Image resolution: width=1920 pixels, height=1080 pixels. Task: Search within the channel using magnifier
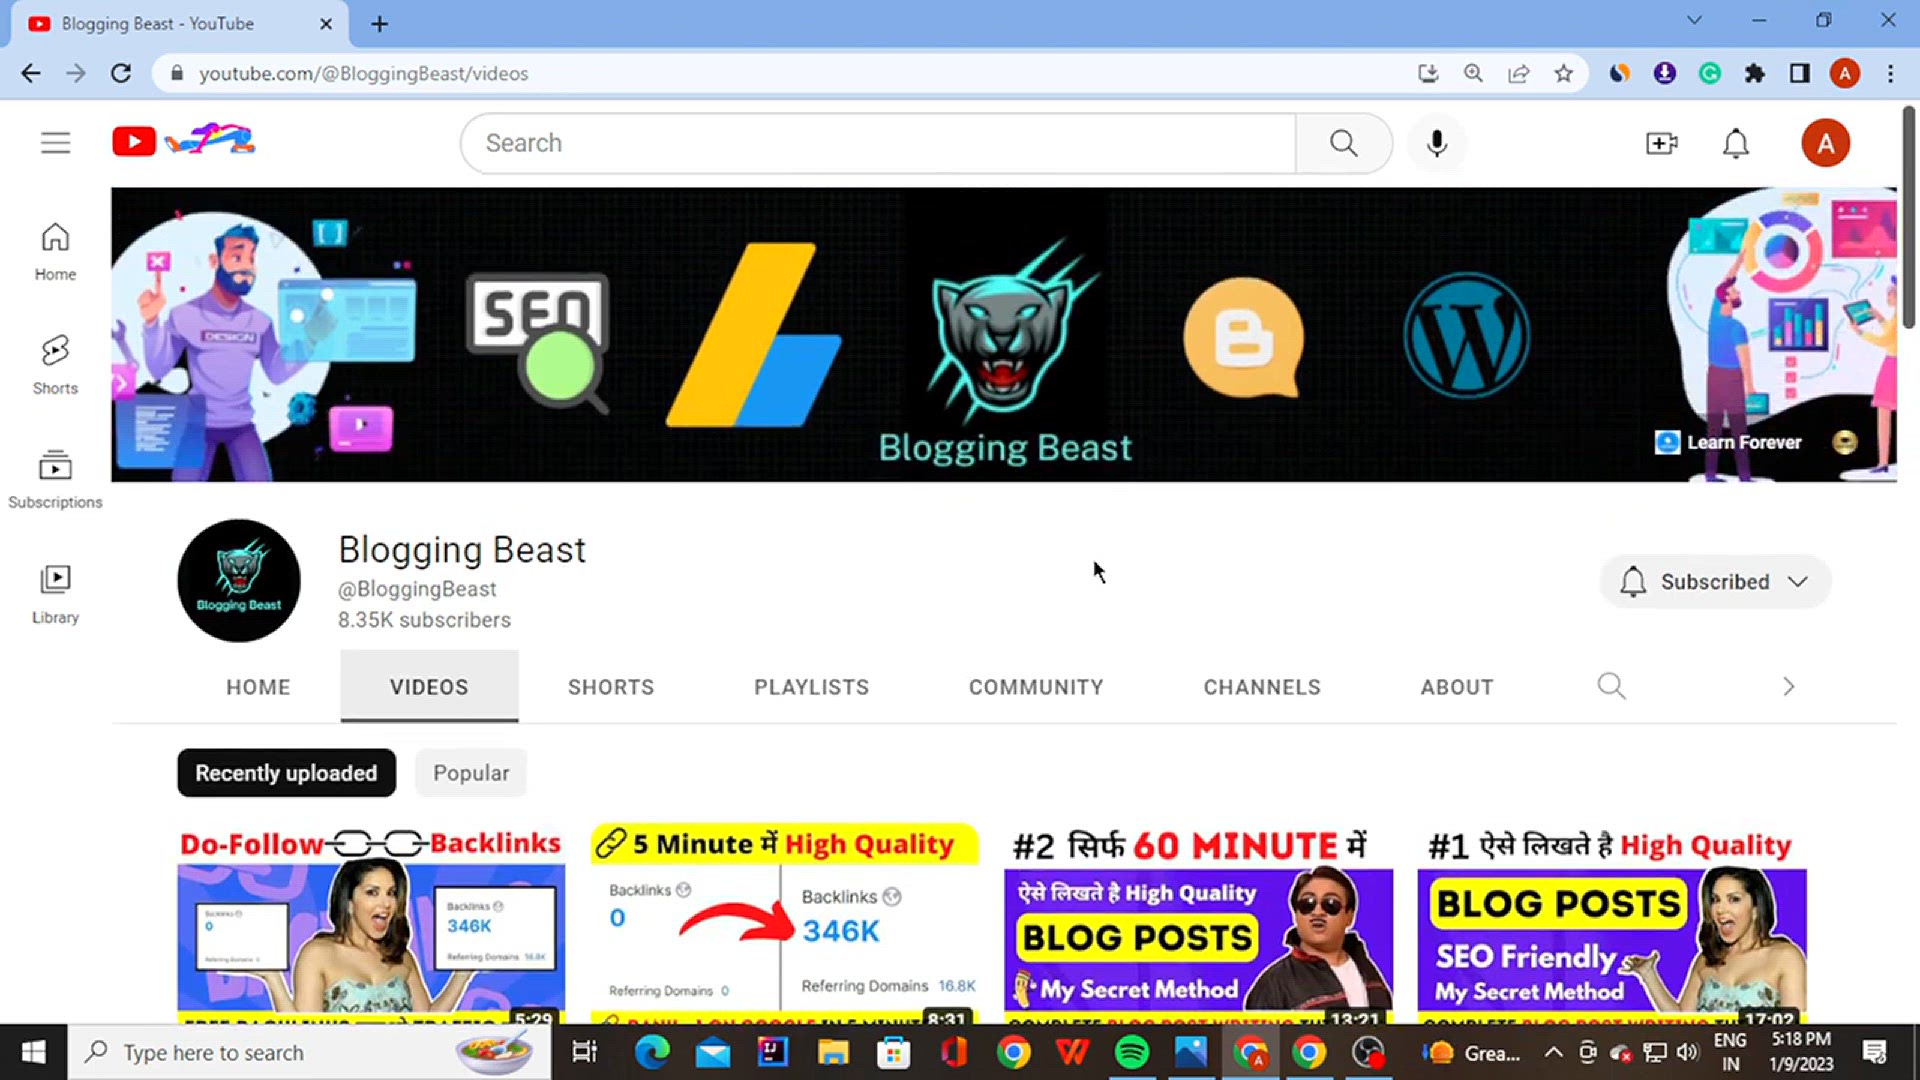pos(1610,686)
